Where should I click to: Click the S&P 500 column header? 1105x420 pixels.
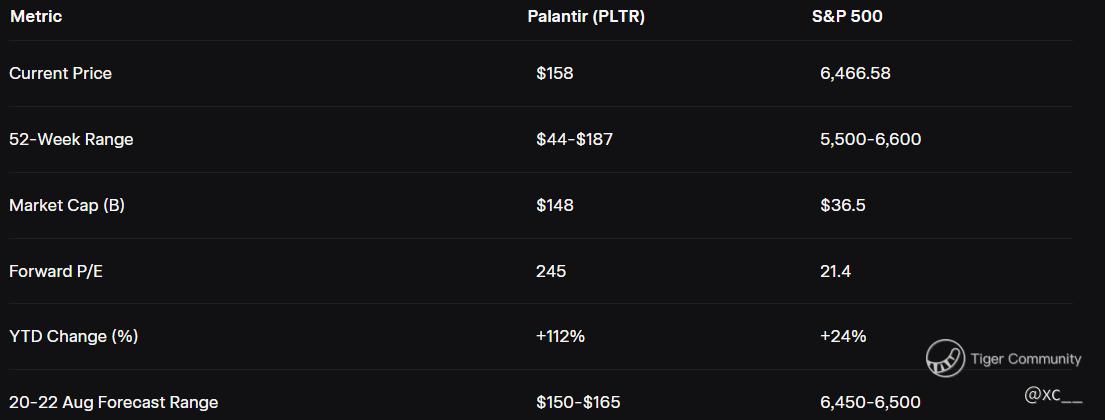(847, 16)
